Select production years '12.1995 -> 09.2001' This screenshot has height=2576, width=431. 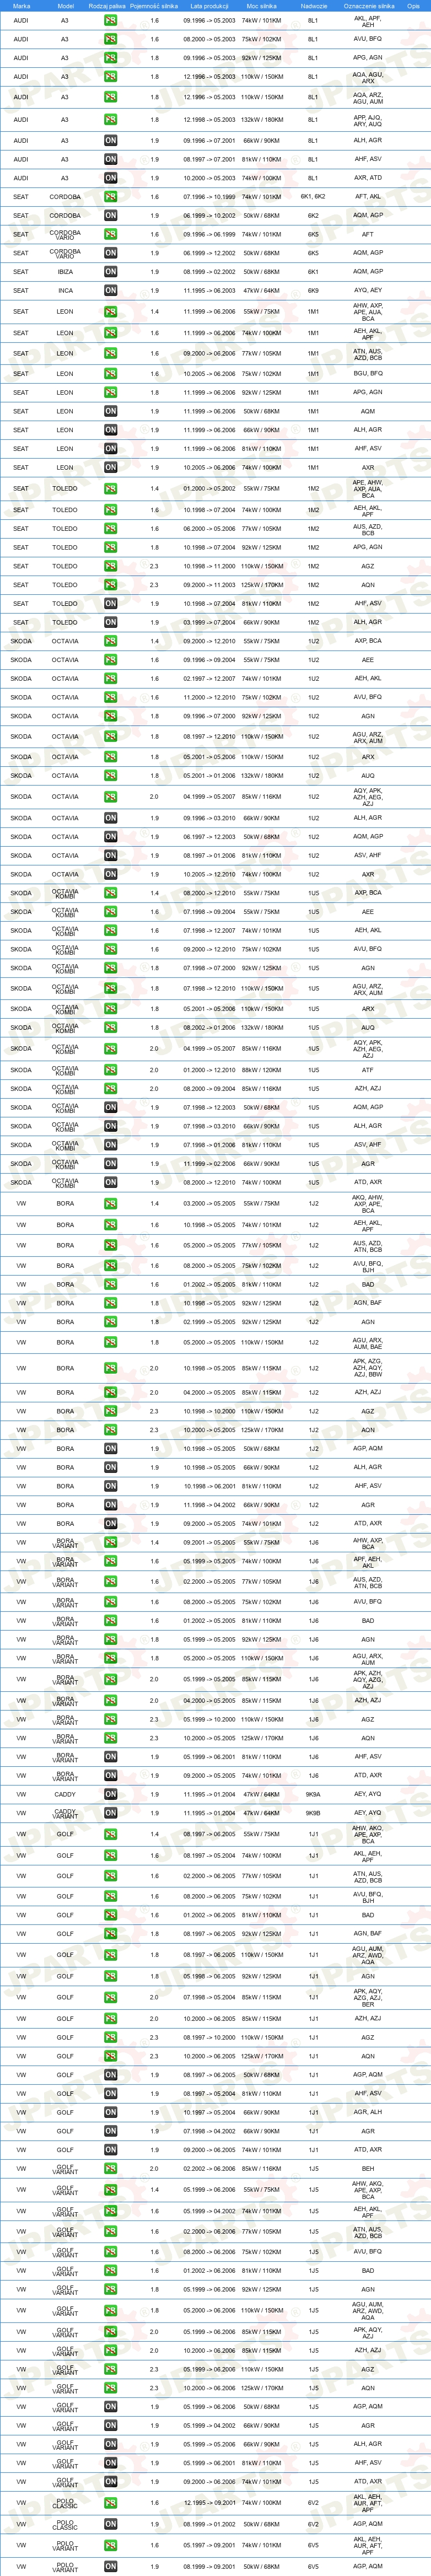coord(209,2503)
